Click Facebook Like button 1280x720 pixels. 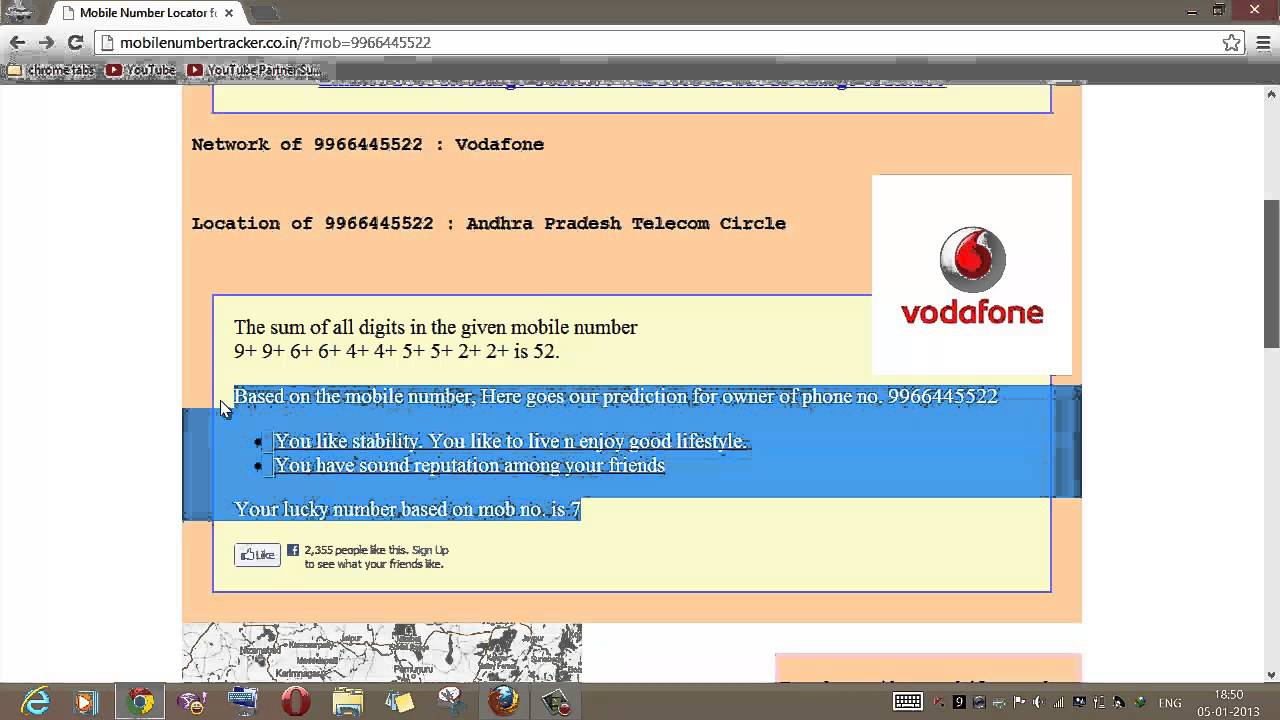click(x=257, y=555)
